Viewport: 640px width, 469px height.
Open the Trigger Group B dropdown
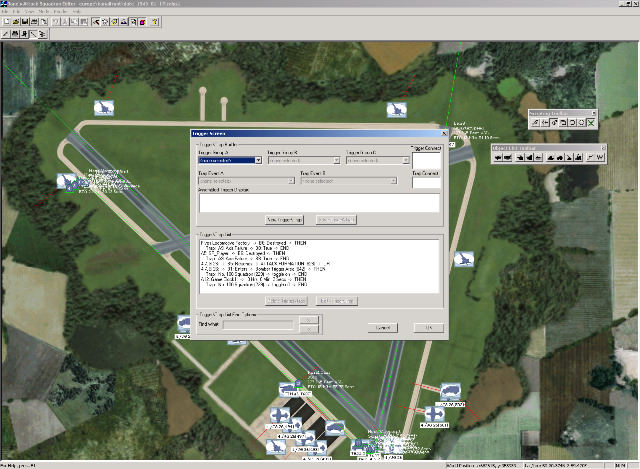click(x=335, y=160)
